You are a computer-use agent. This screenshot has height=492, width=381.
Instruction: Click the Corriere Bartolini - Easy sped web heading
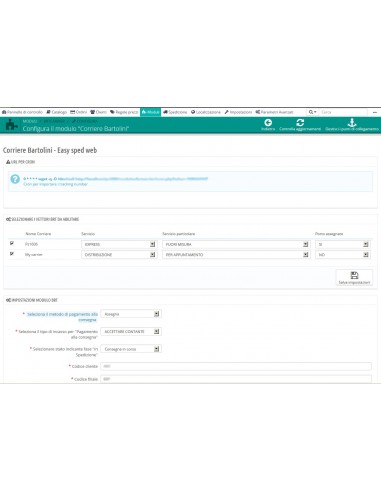click(50, 150)
